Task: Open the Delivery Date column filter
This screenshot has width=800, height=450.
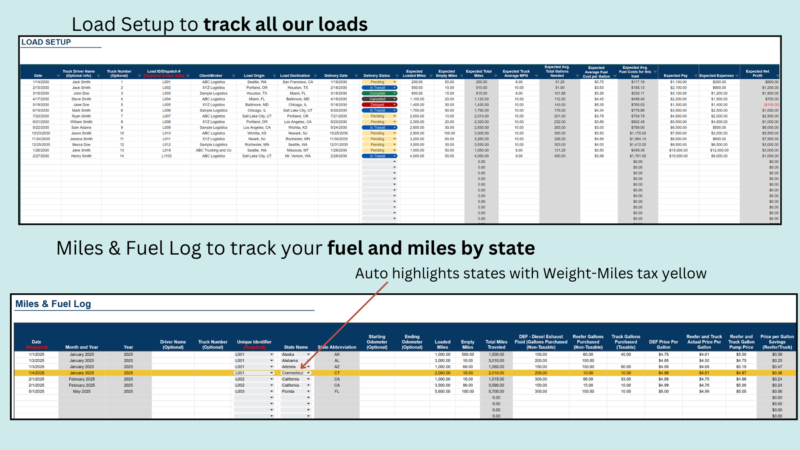Action: click(x=356, y=76)
